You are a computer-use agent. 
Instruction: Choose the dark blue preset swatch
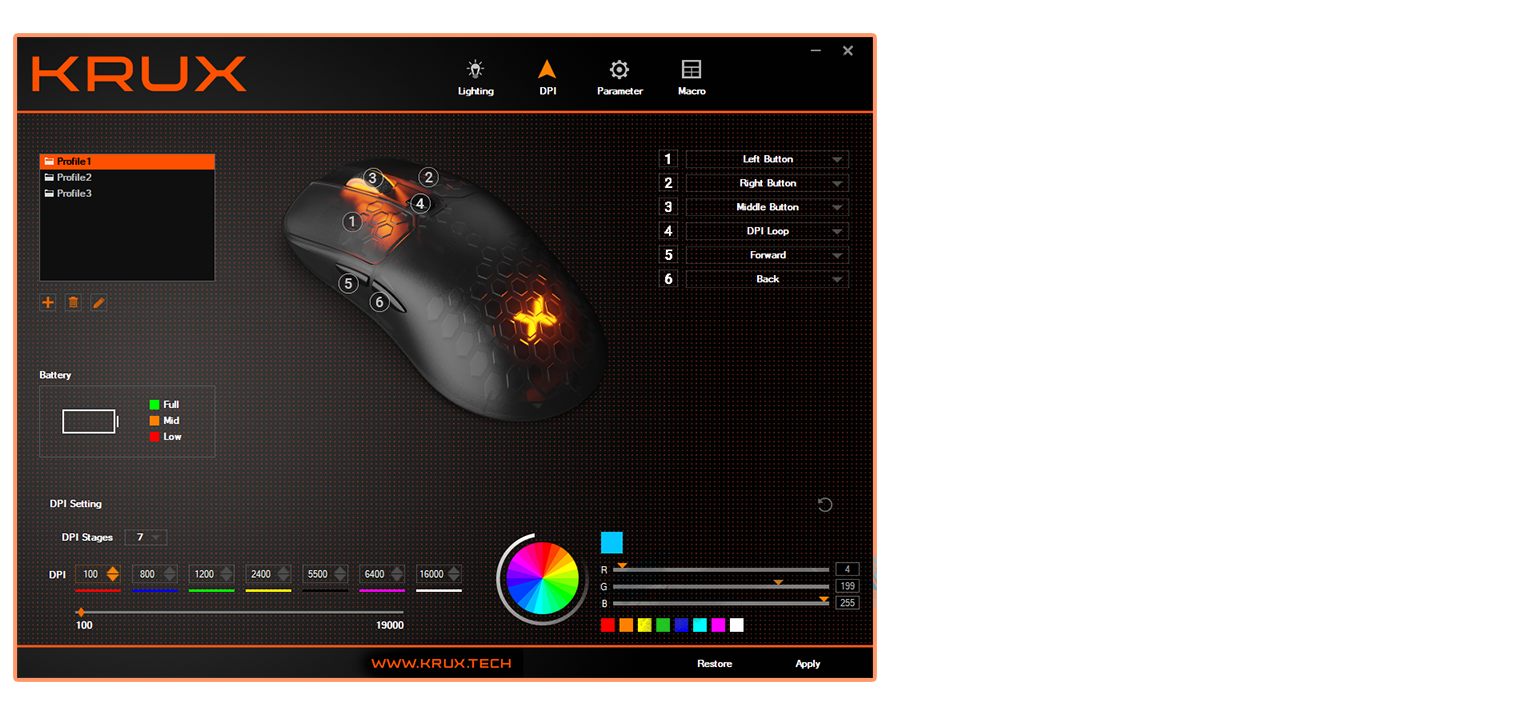click(x=681, y=625)
